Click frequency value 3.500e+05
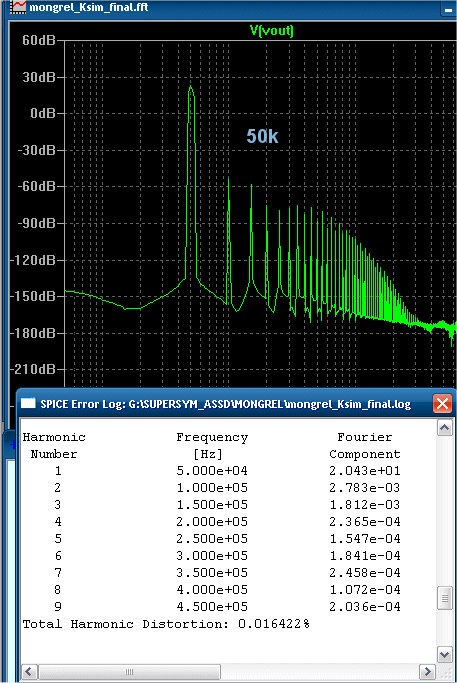The width and height of the screenshot is (457, 683). point(212,573)
